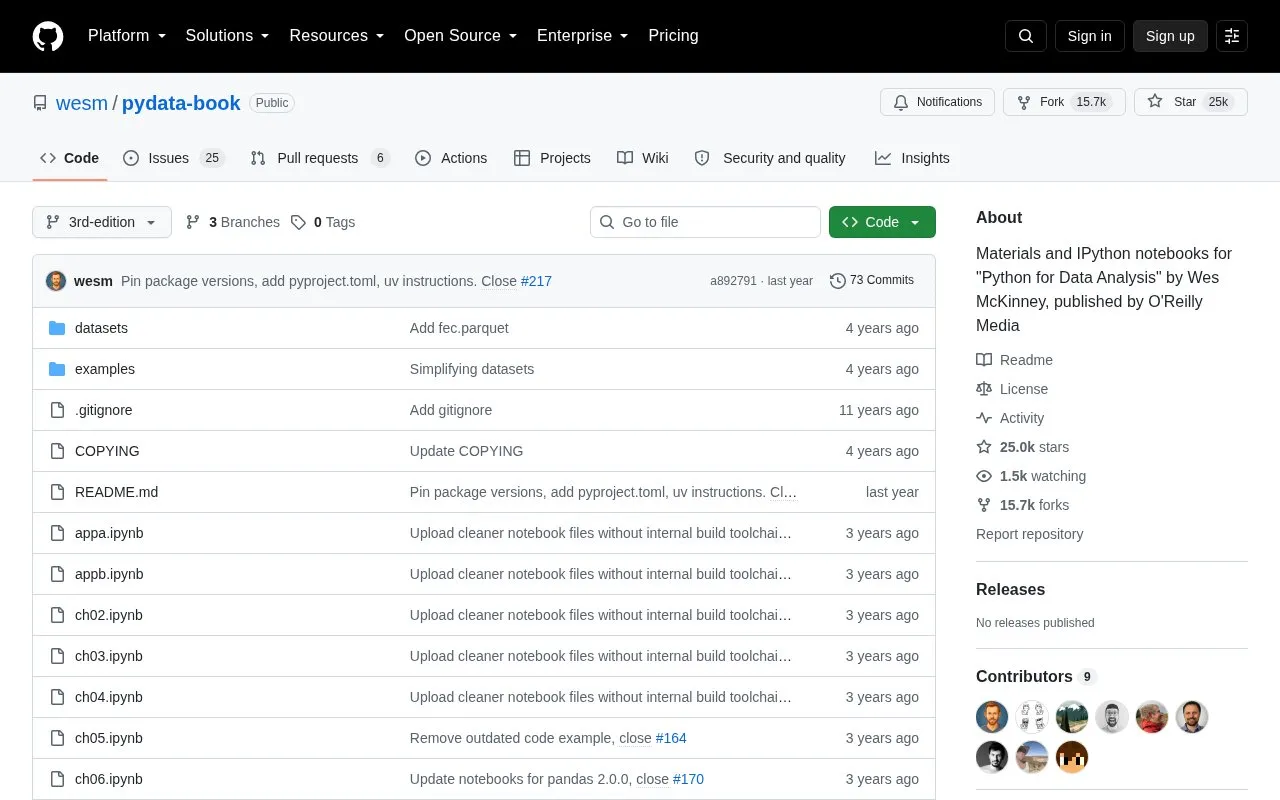
Task: Click the License scale icon in About
Action: coord(984,389)
